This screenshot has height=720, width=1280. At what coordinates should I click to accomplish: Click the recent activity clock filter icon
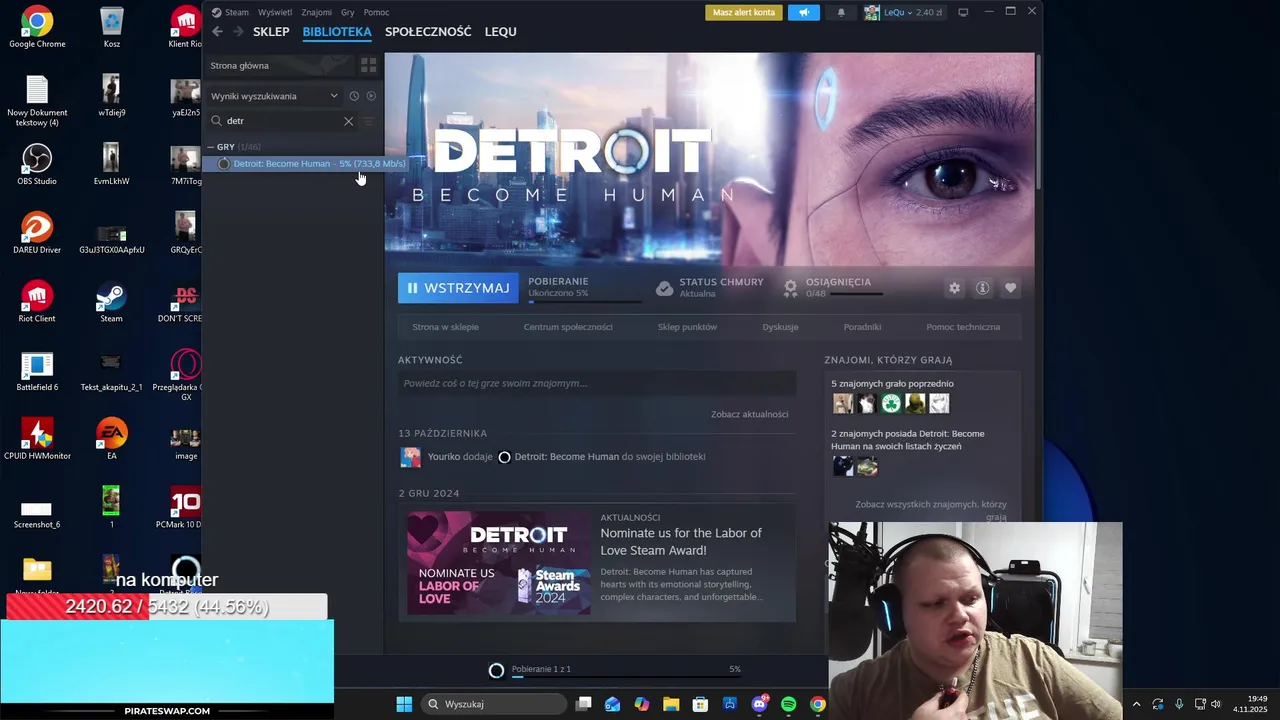[354, 96]
